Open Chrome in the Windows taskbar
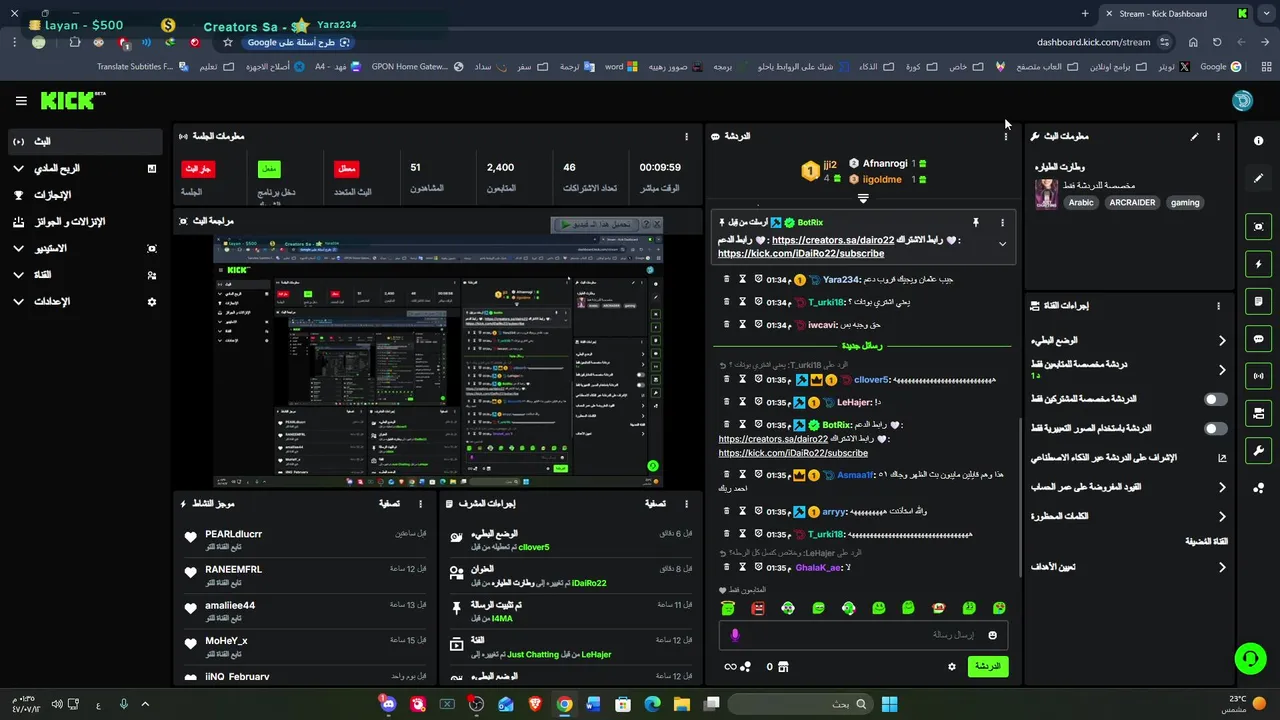 (564, 704)
